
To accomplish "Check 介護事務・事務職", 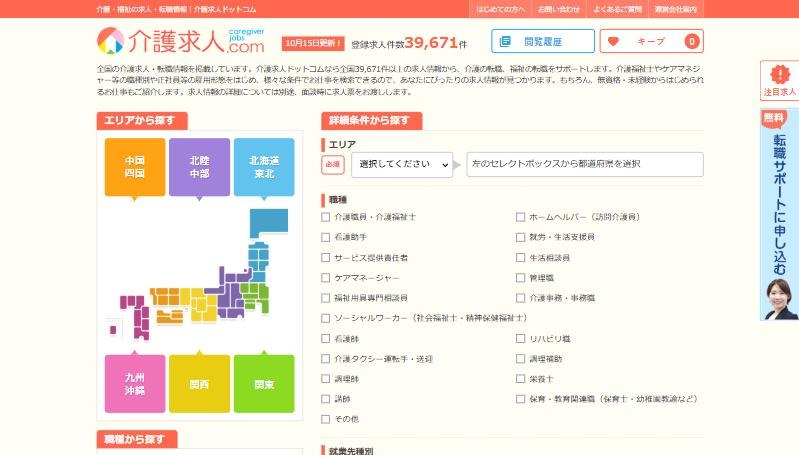I will [520, 298].
